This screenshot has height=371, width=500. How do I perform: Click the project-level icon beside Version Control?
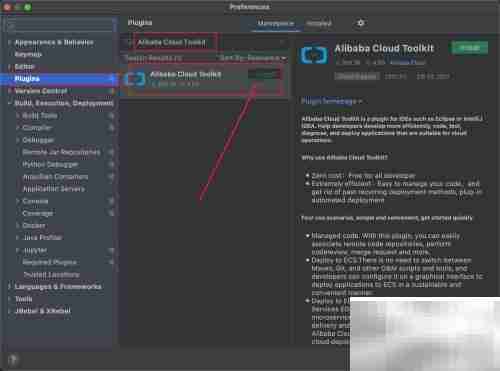pyautogui.click(x=111, y=91)
